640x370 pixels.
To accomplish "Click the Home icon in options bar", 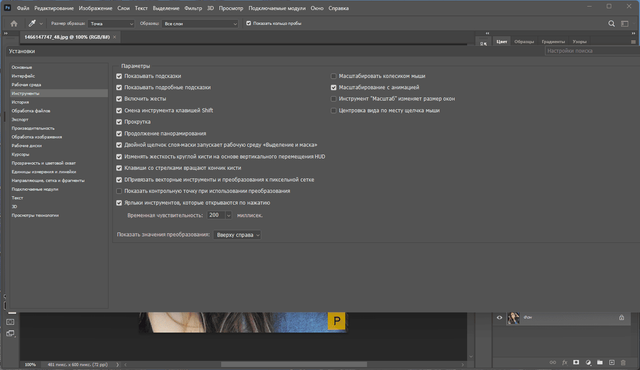I will click(14, 24).
